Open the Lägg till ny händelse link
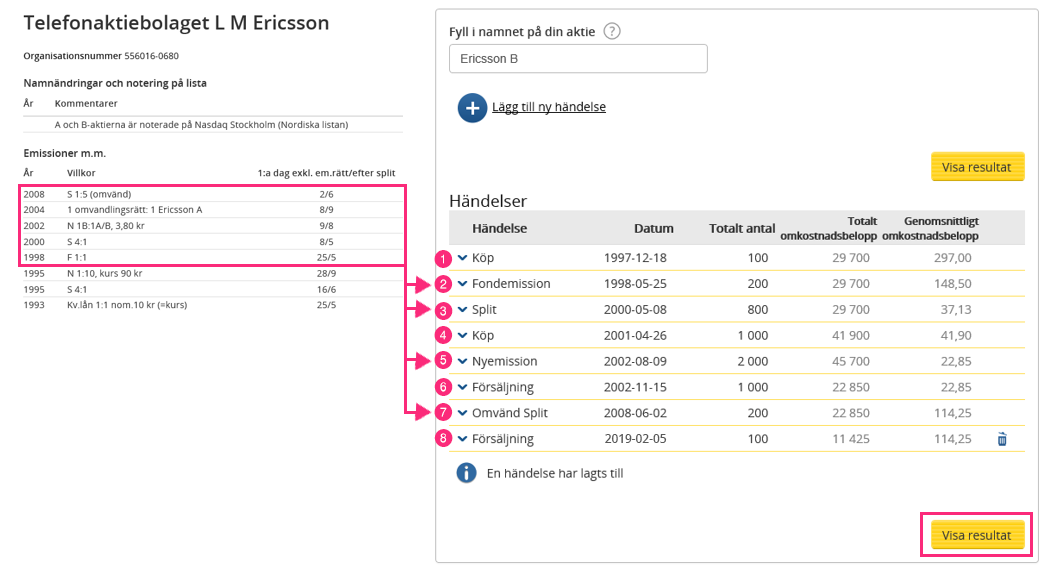1050x568 pixels. click(x=548, y=107)
